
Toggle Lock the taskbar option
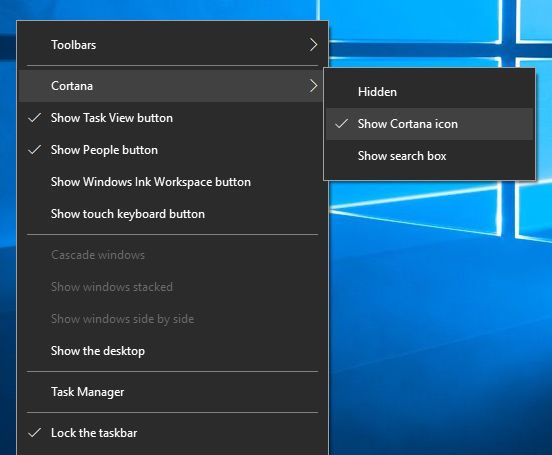172,433
